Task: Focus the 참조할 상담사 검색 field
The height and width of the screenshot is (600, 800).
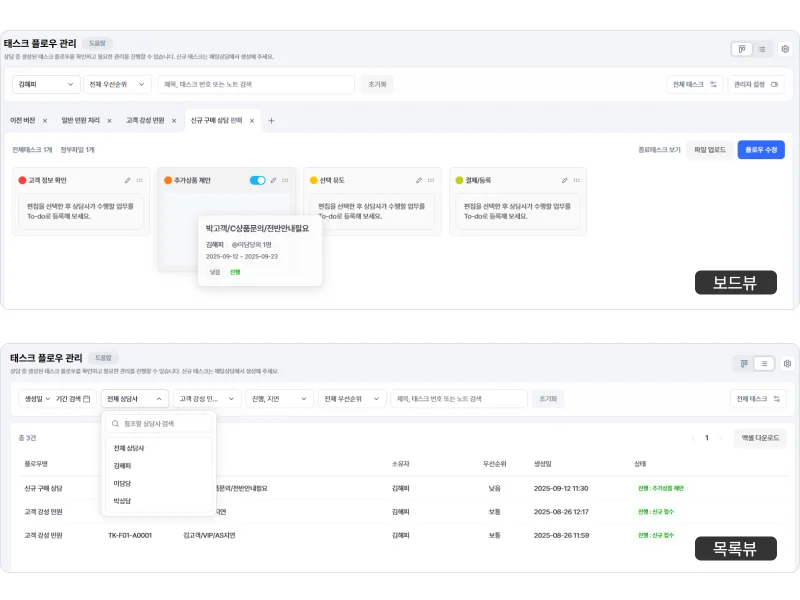Action: point(160,424)
